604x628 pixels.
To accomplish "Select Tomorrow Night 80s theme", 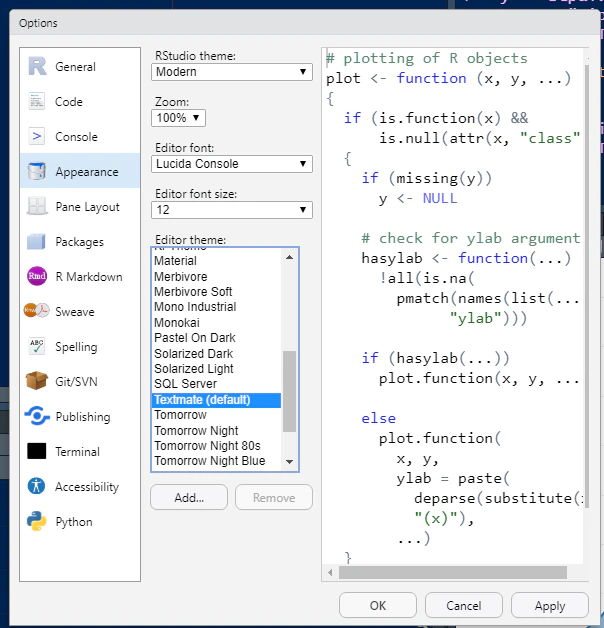I will pyautogui.click(x=217, y=446).
